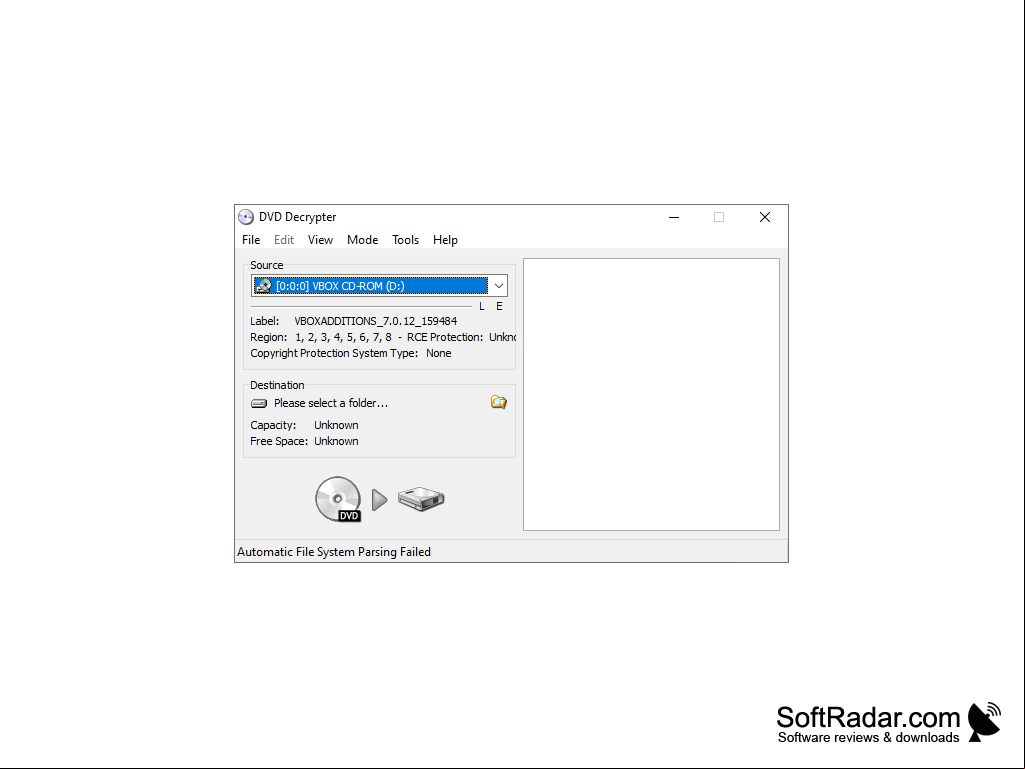Click the status bar 'Automatic File System Parsing Failed'
Screen dimensions: 1025x769
(334, 552)
